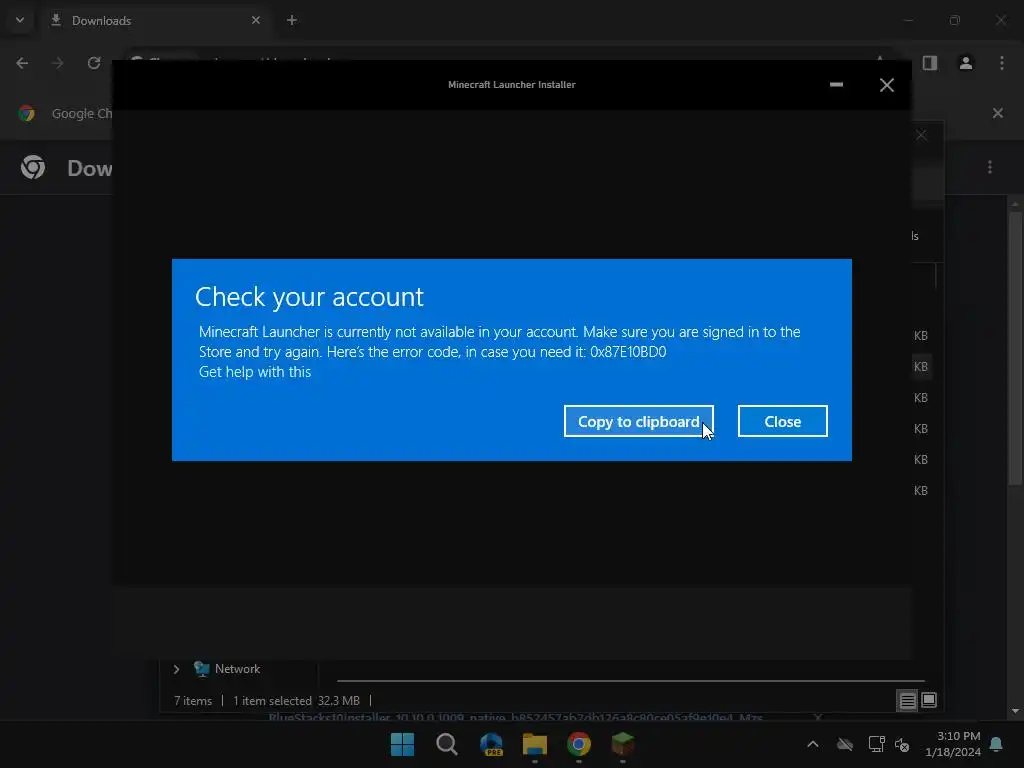This screenshot has width=1024, height=768.
Task: Show hidden system tray icons
Action: [x=812, y=744]
